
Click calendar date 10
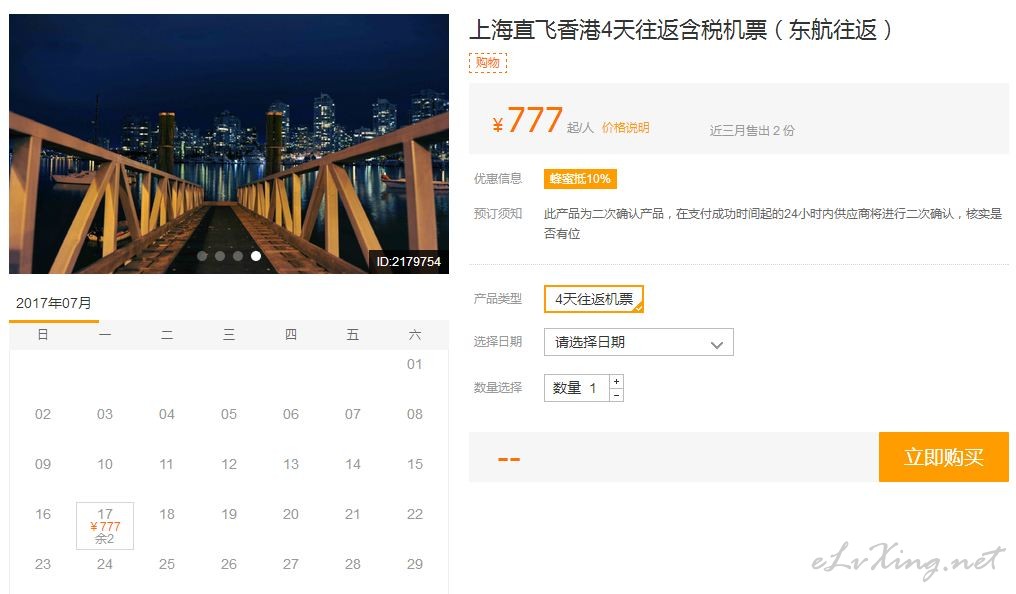pos(105,464)
